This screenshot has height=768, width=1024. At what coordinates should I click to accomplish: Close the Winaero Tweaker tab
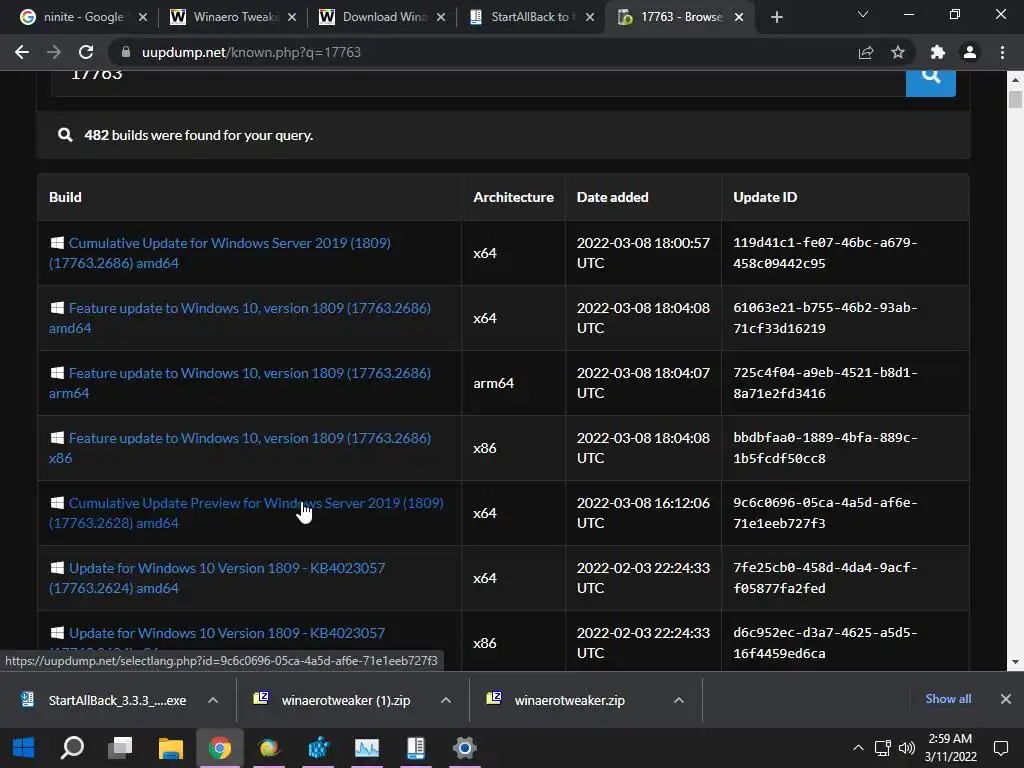(x=292, y=17)
